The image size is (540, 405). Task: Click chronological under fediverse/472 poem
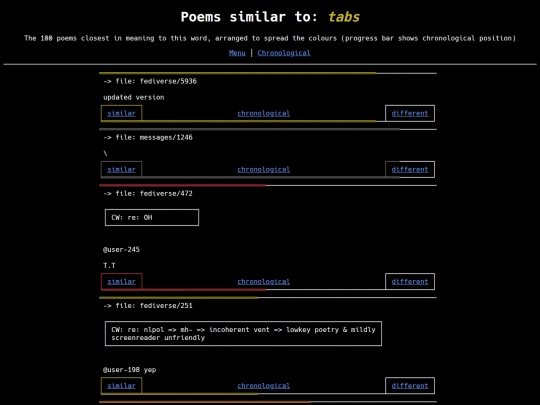click(263, 282)
